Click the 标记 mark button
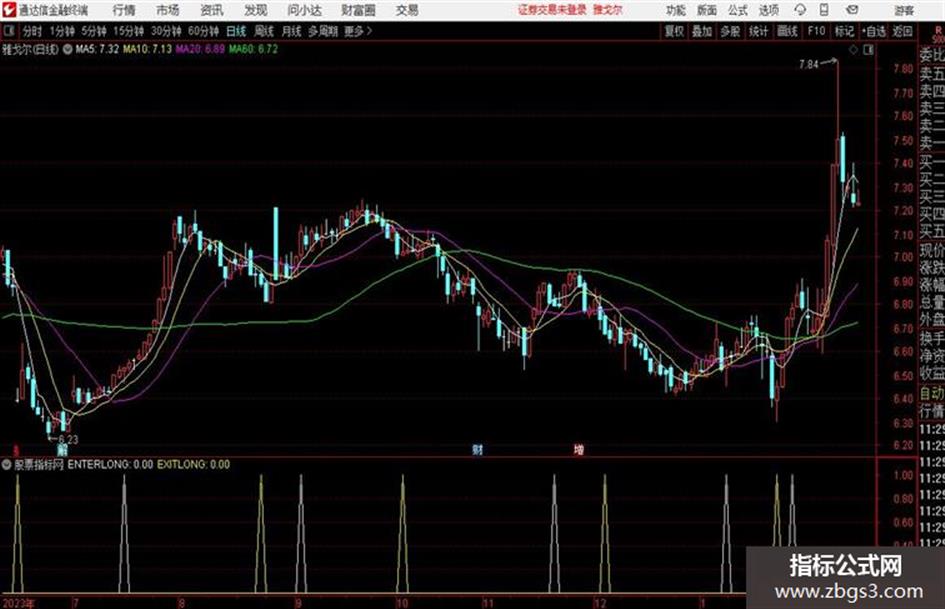The width and height of the screenshot is (945, 609). pos(844,31)
